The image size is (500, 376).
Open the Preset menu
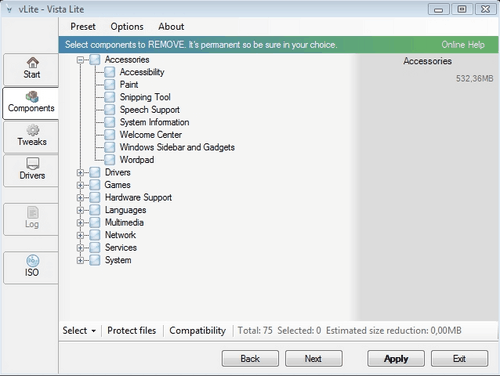[x=83, y=27]
